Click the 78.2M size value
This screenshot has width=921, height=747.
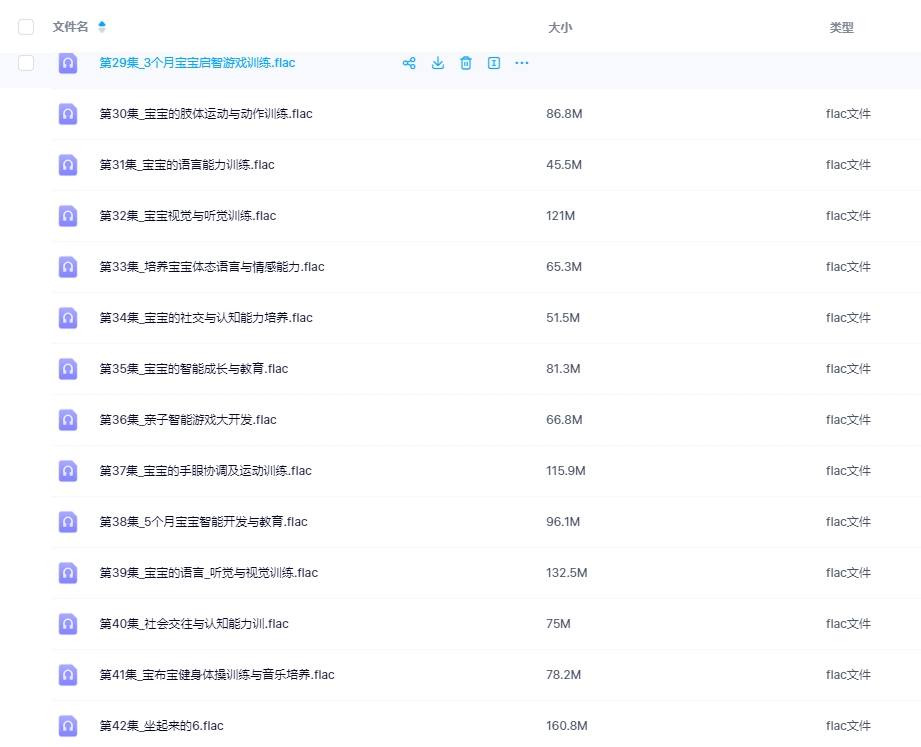click(x=563, y=675)
